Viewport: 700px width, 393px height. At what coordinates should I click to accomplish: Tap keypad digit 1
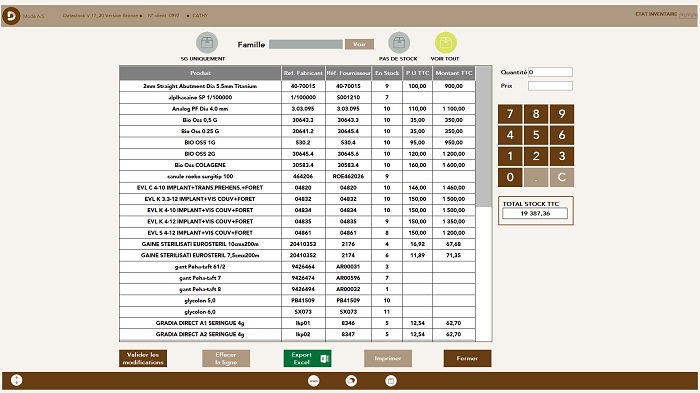510,156
